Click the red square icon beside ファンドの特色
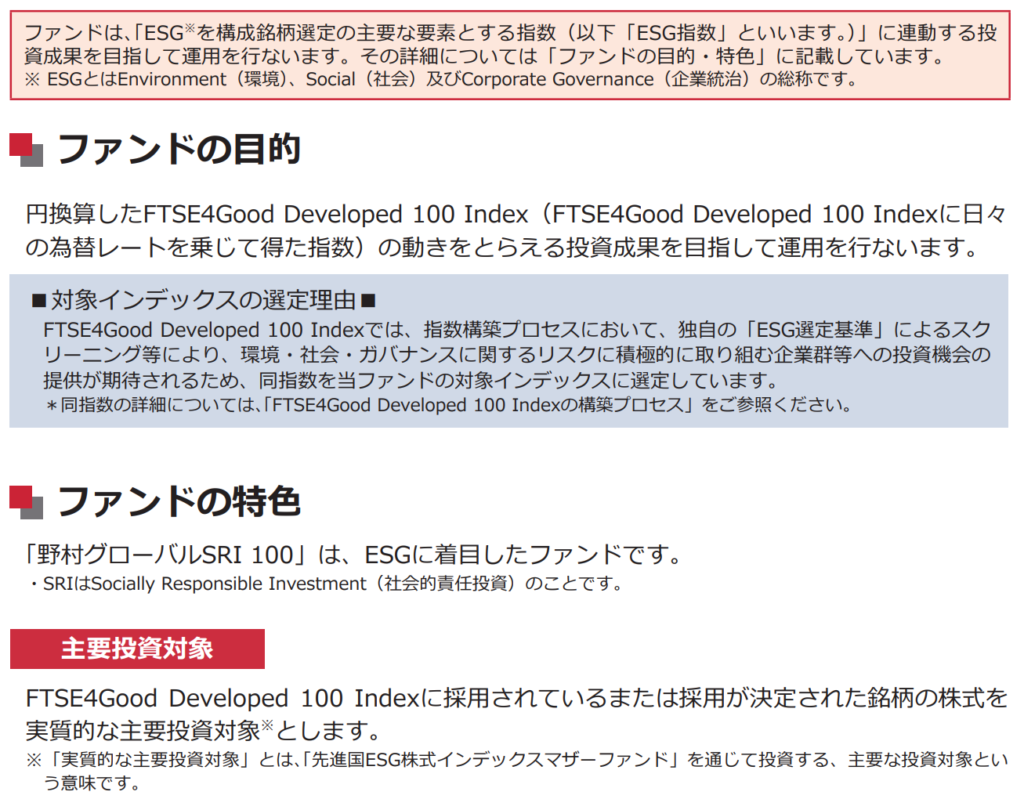This screenshot has height=799, width=1024. 23,497
